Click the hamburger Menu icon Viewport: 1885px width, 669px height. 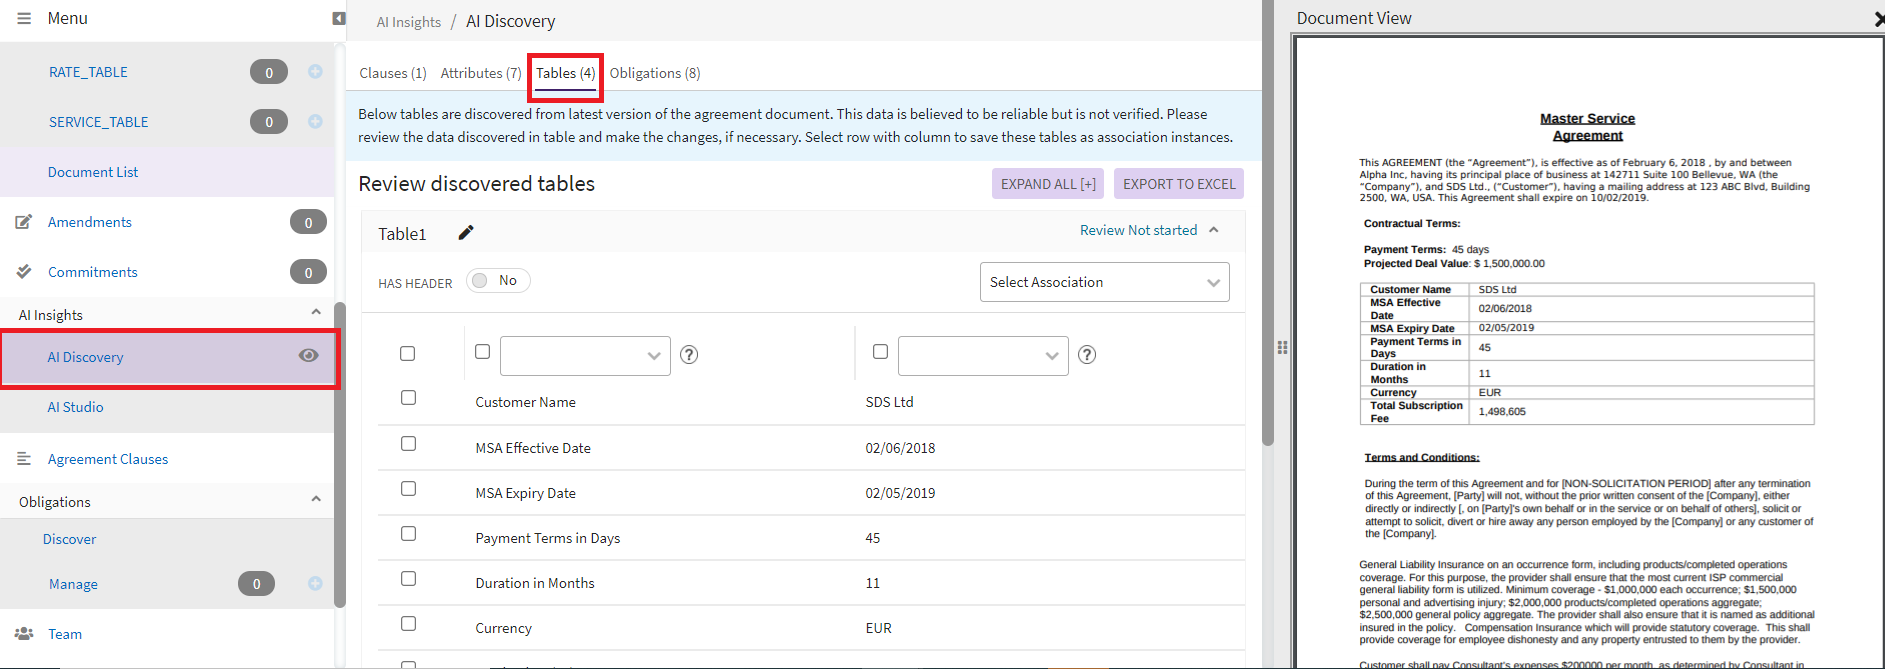[24, 18]
